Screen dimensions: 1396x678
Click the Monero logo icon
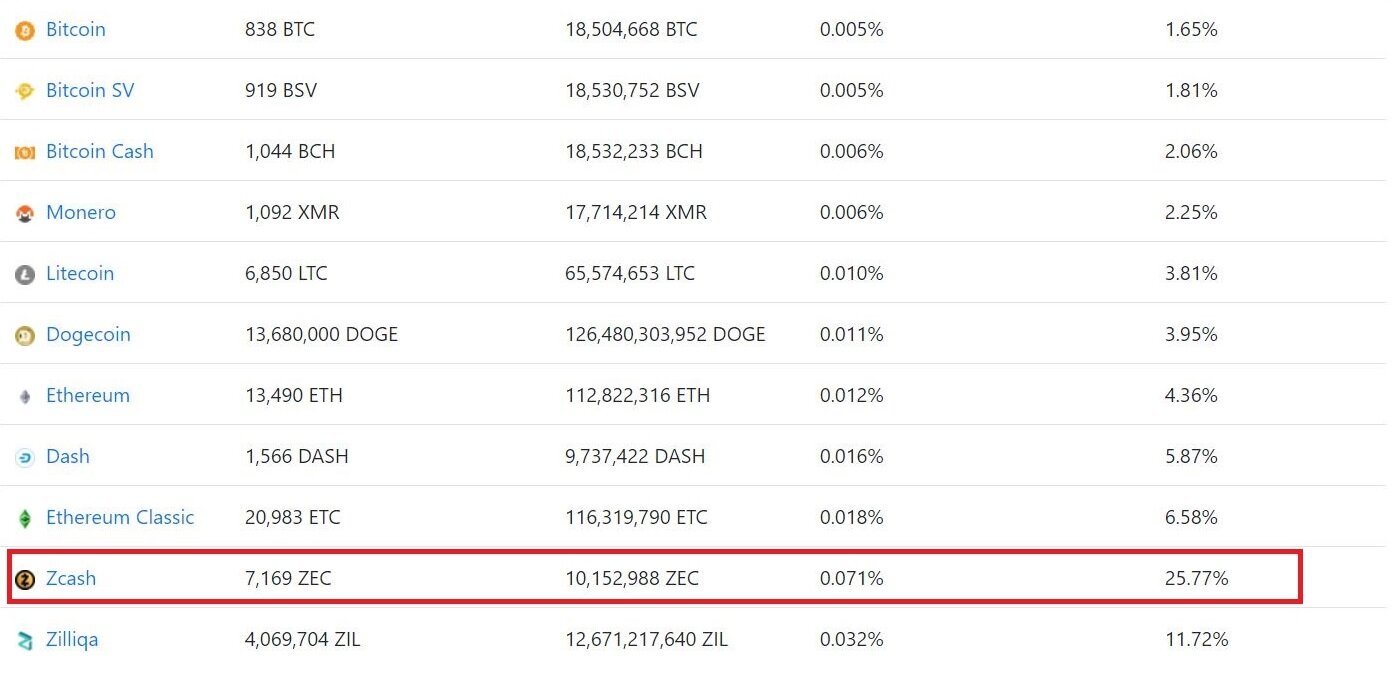pyautogui.click(x=25, y=214)
